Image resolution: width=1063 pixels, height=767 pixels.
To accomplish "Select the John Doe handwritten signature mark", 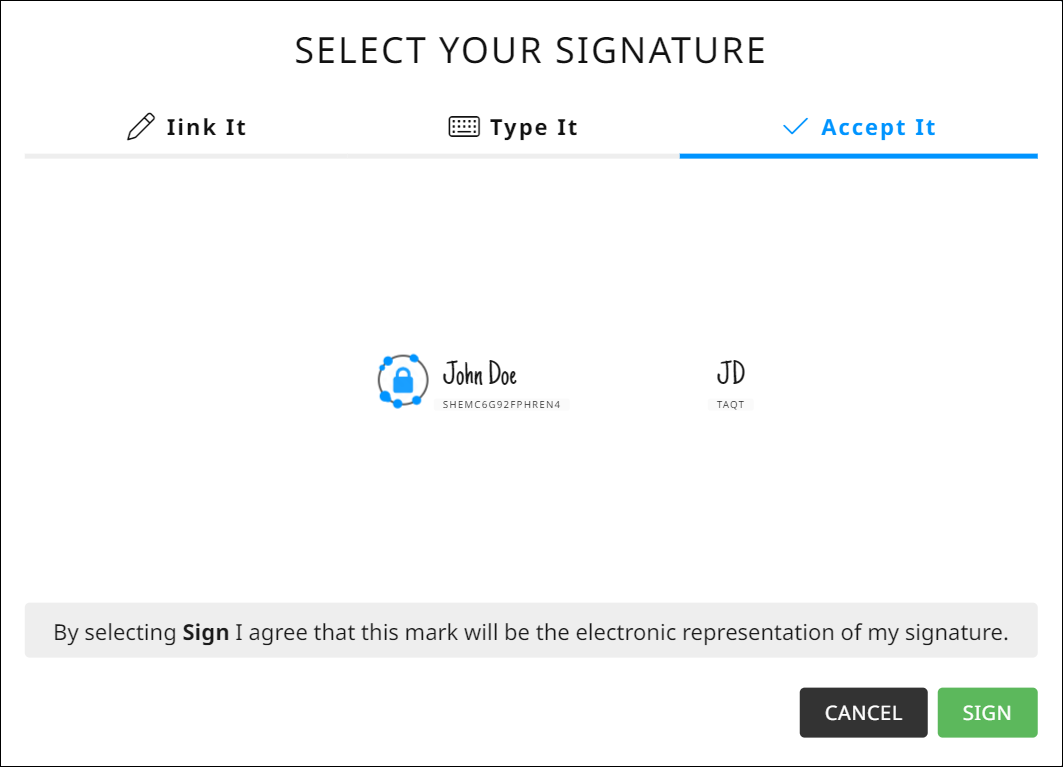I will pos(481,372).
